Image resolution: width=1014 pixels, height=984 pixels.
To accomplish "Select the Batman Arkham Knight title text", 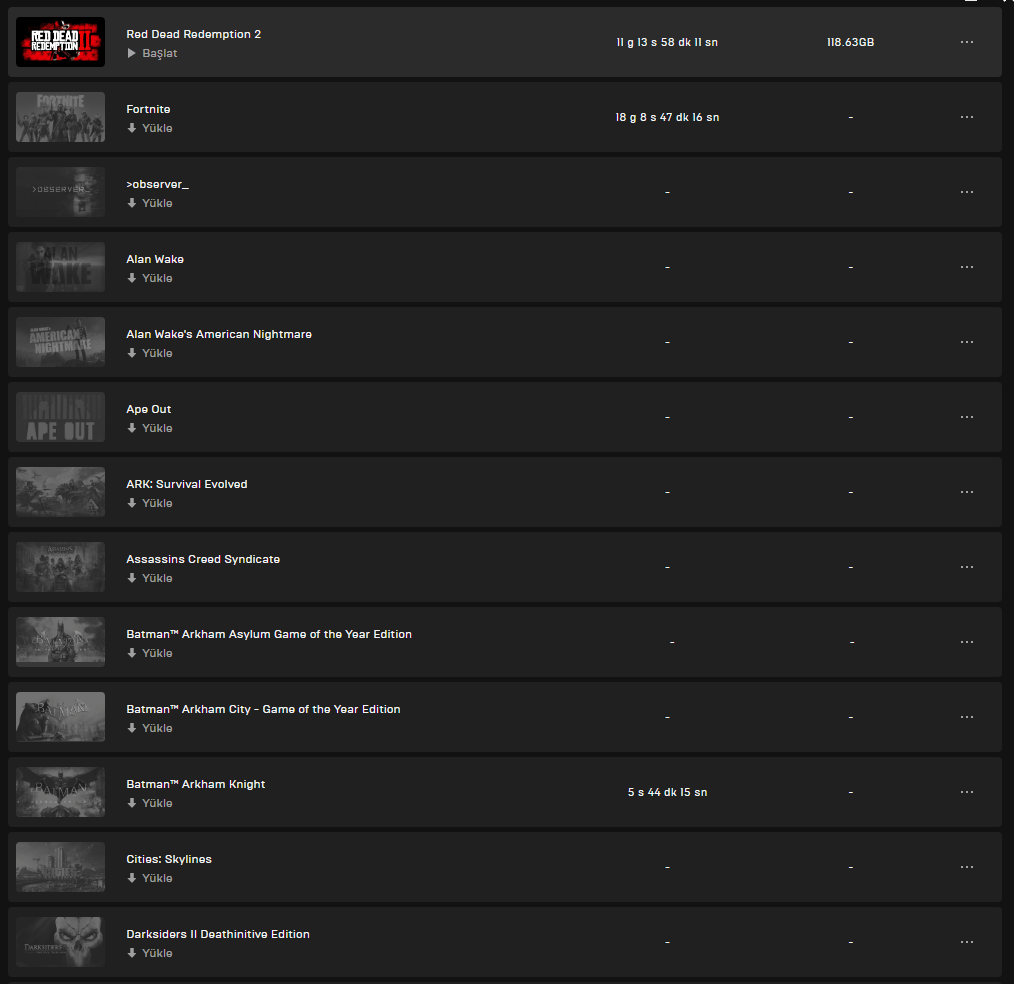I will tap(195, 784).
